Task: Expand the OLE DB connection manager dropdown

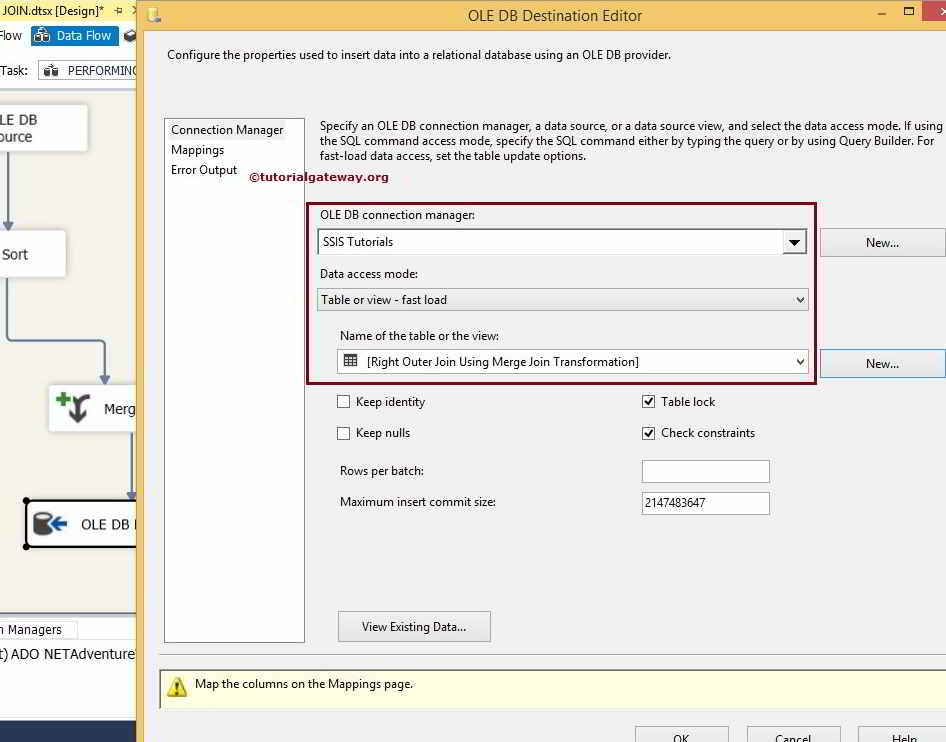Action: 794,243
